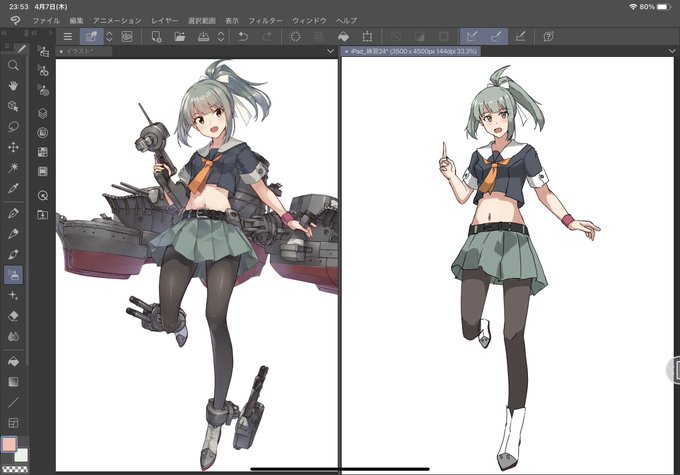The height and width of the screenshot is (475, 680).
Task: Open the フィルター menu
Action: click(265, 20)
